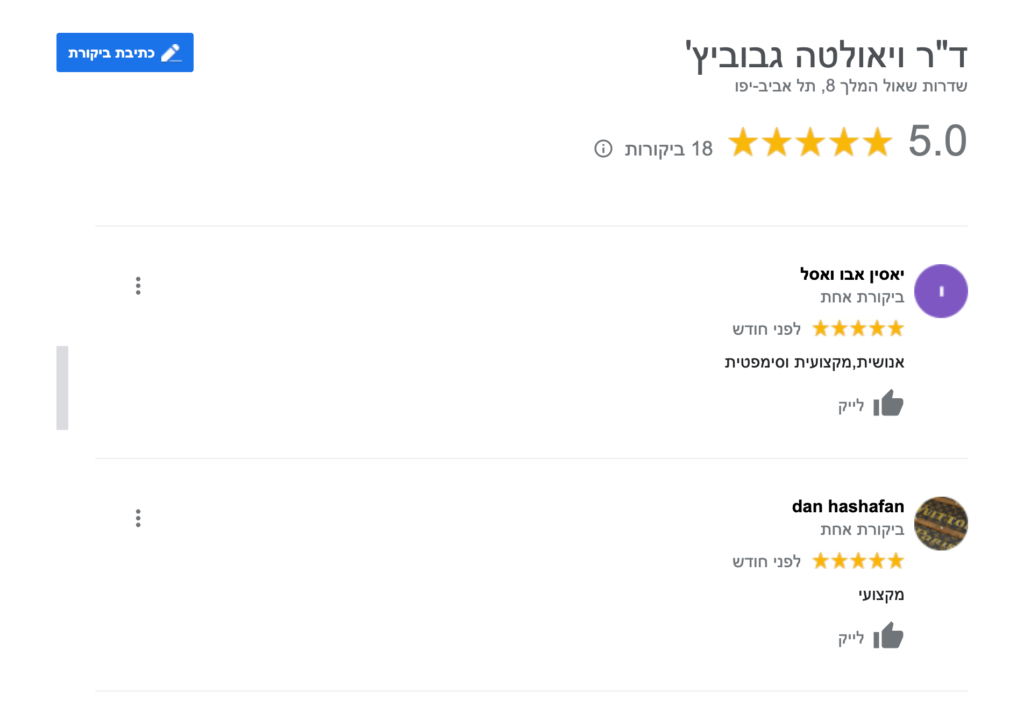Open the three-dot menu on dan hashafan's review
Image resolution: width=1024 pixels, height=720 pixels.
[137, 518]
